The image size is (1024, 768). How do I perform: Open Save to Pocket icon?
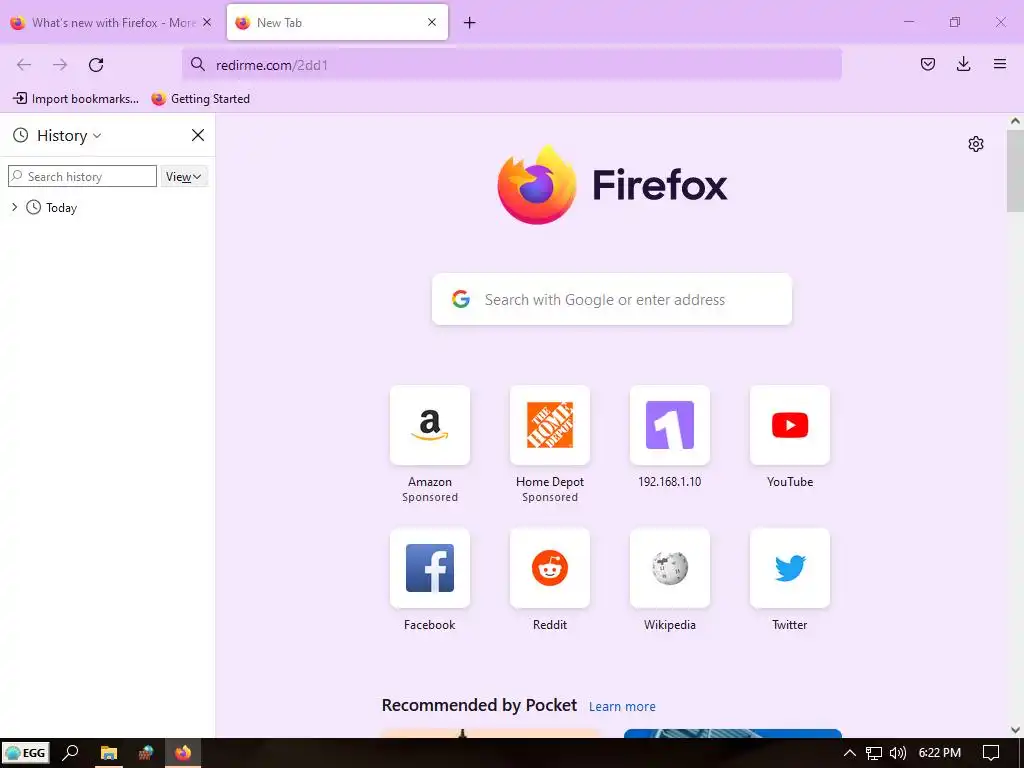928,64
